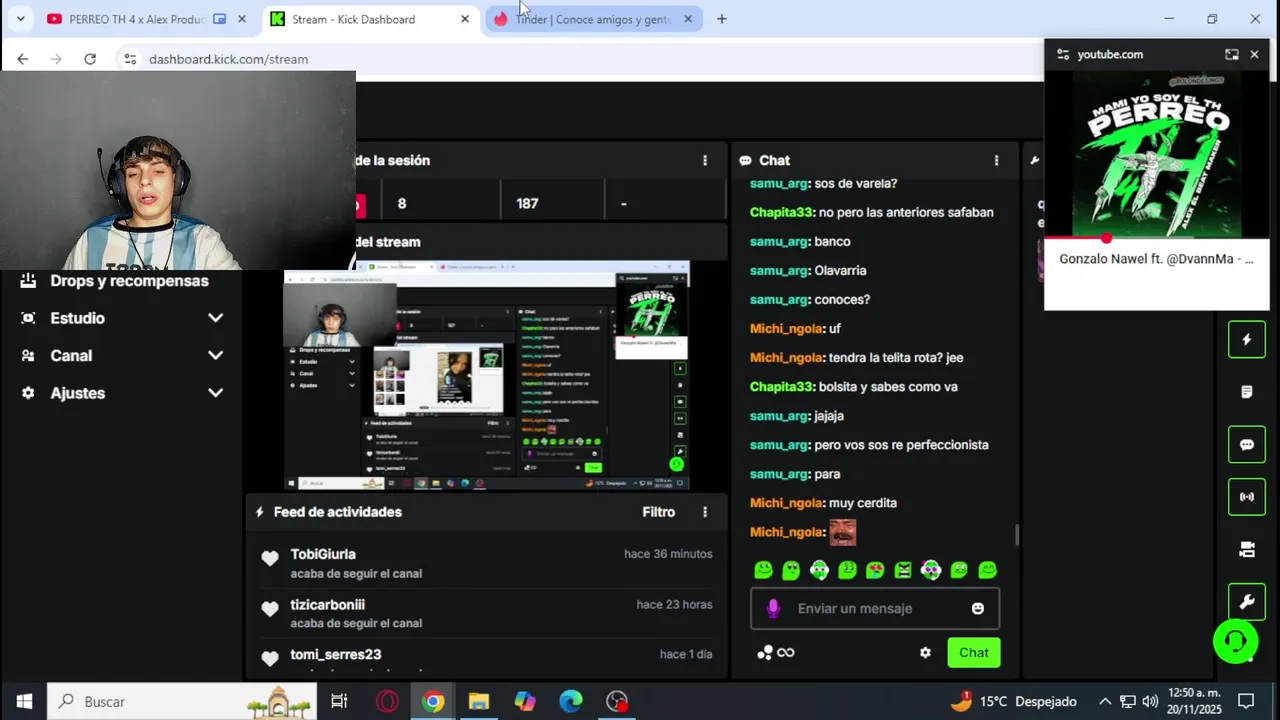This screenshot has width=1280, height=720.
Task: Reload the Kick dashboard page
Action: tap(90, 59)
